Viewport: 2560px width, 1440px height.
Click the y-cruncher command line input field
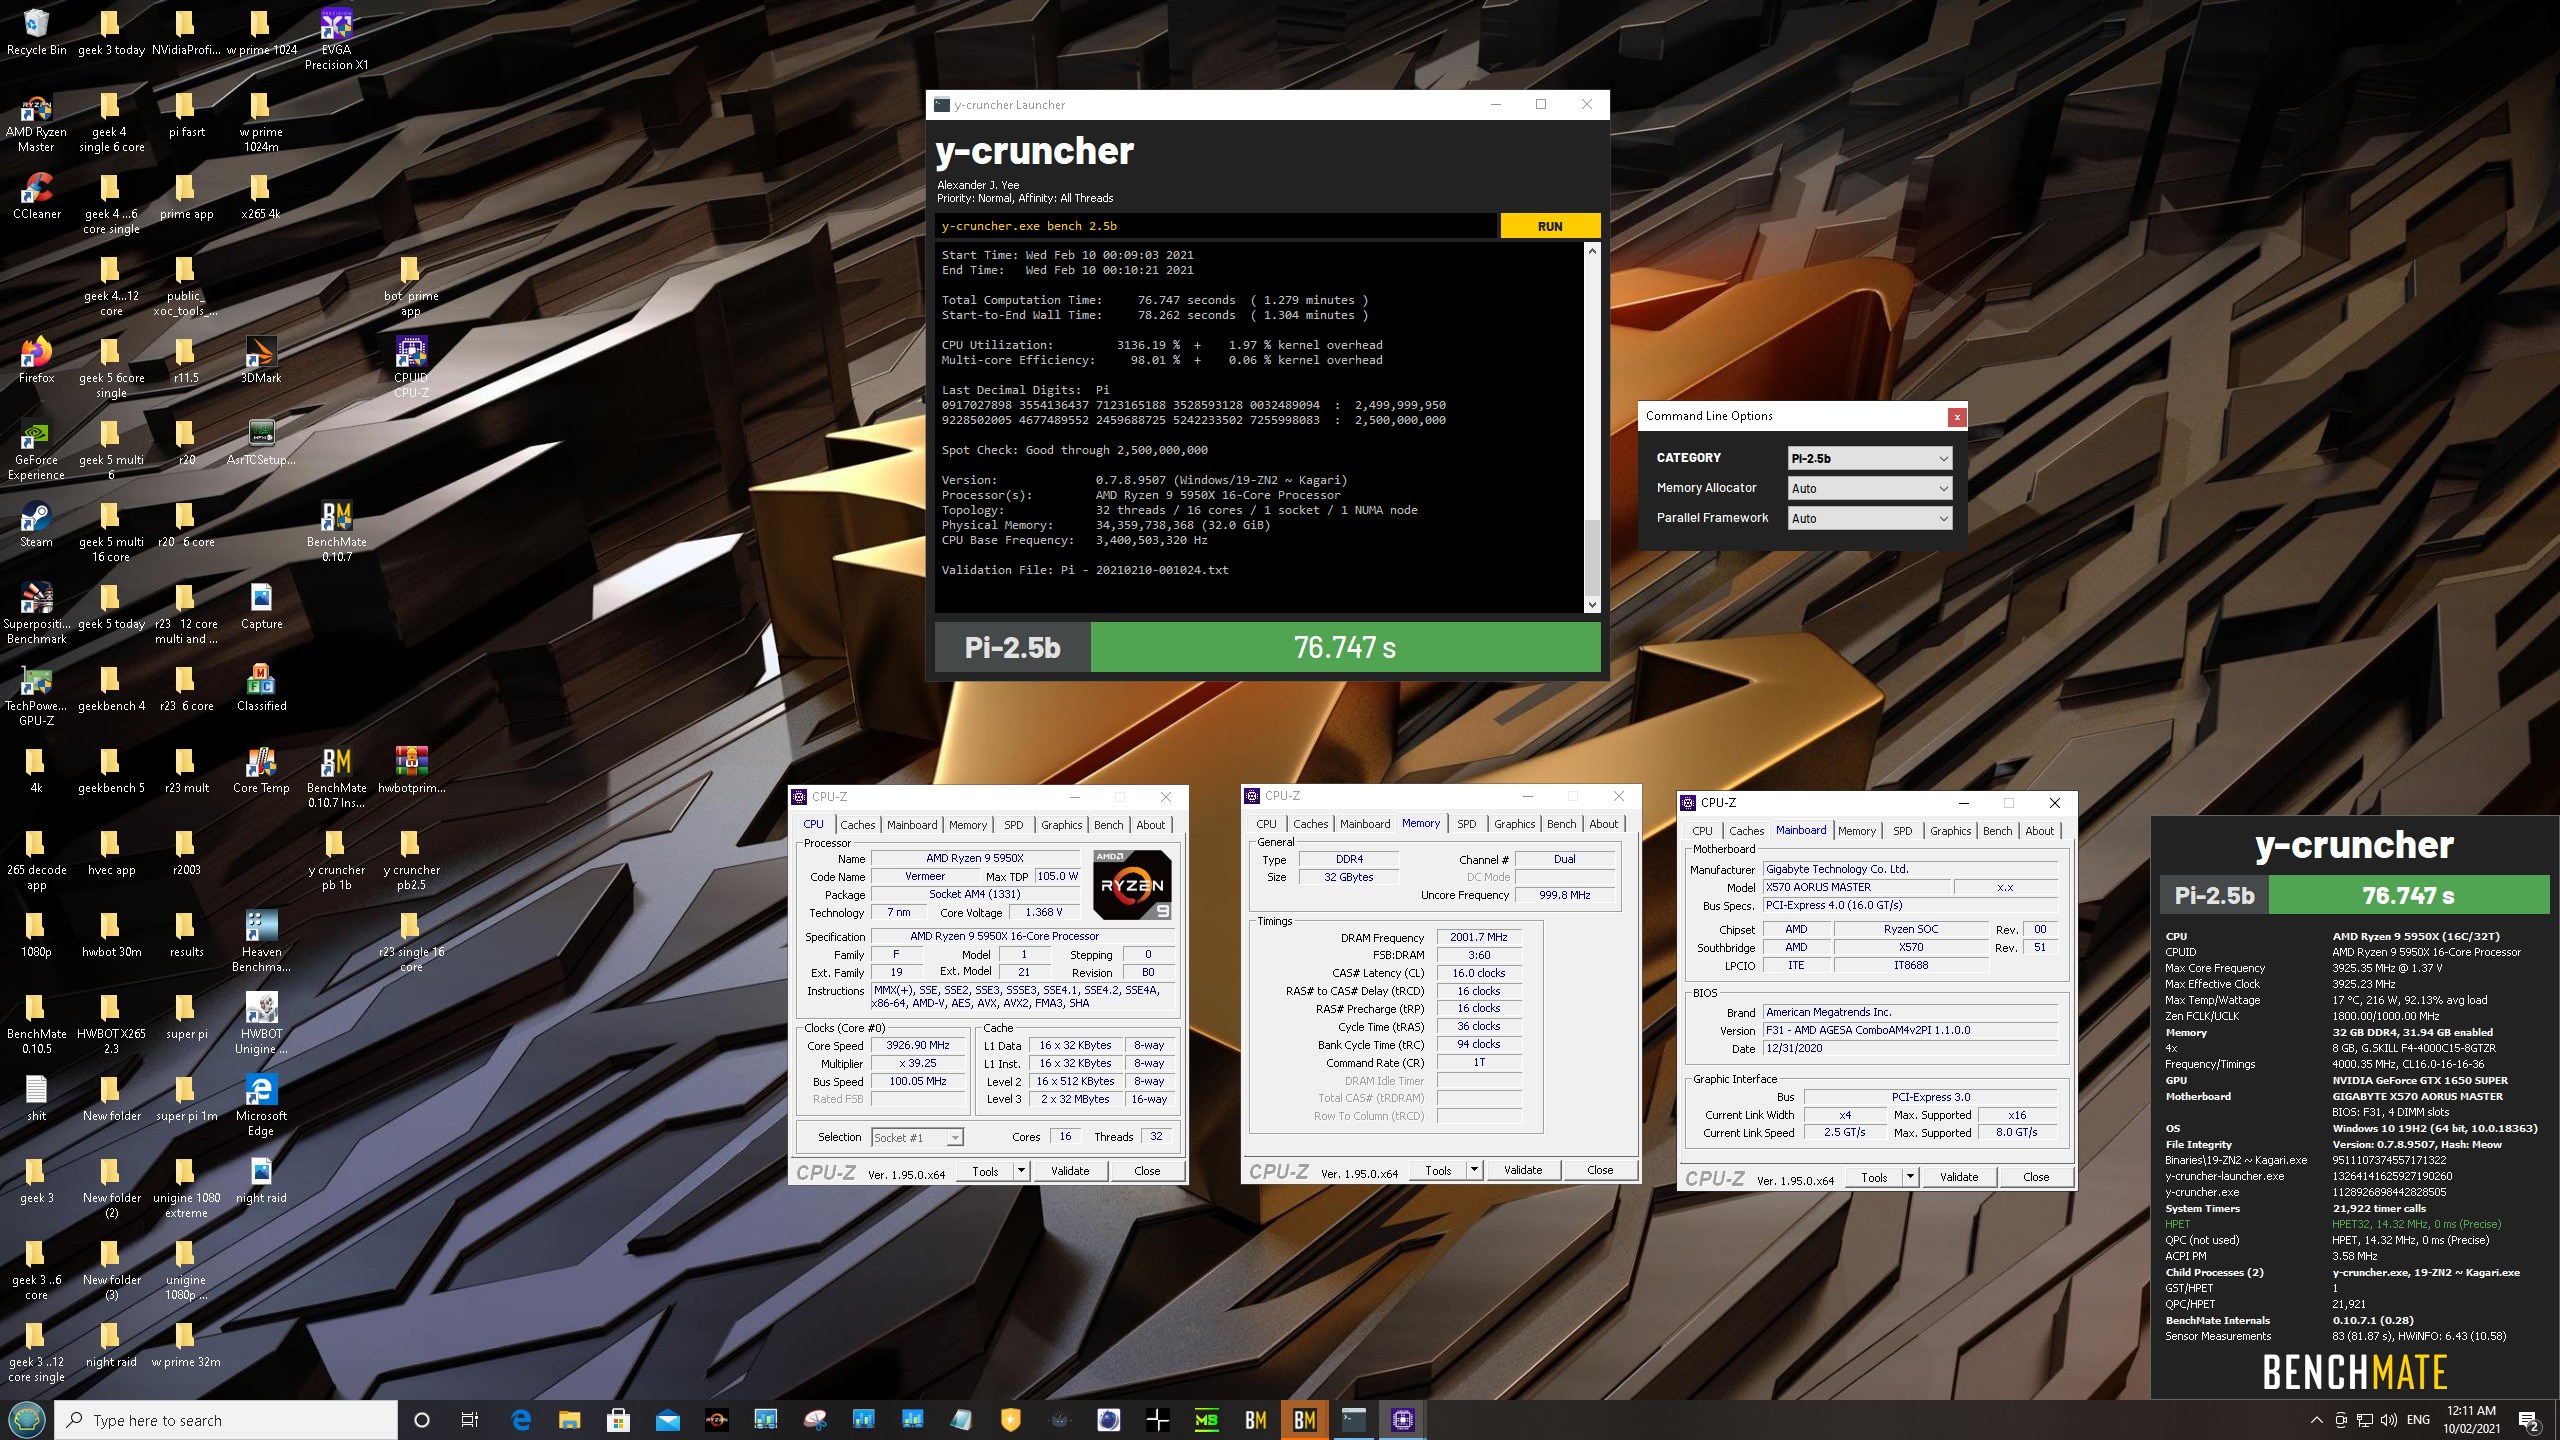(x=1216, y=226)
